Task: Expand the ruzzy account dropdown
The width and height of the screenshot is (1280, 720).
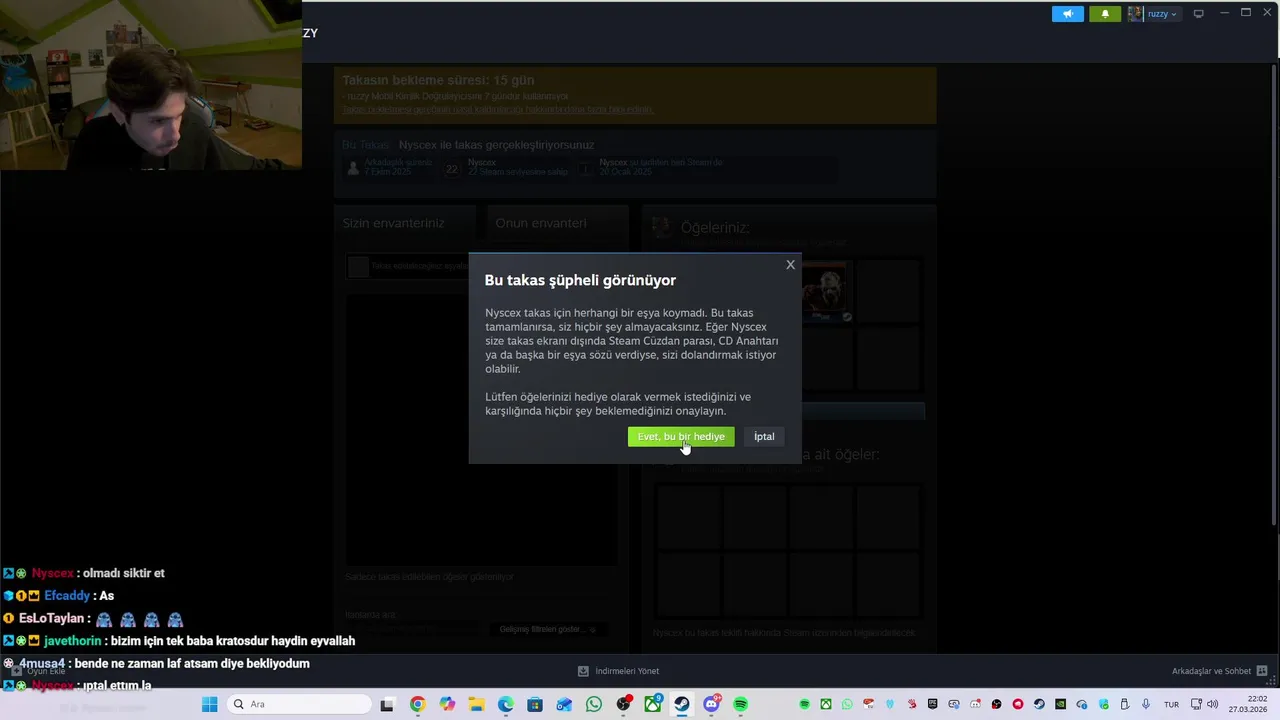Action: point(1163,14)
